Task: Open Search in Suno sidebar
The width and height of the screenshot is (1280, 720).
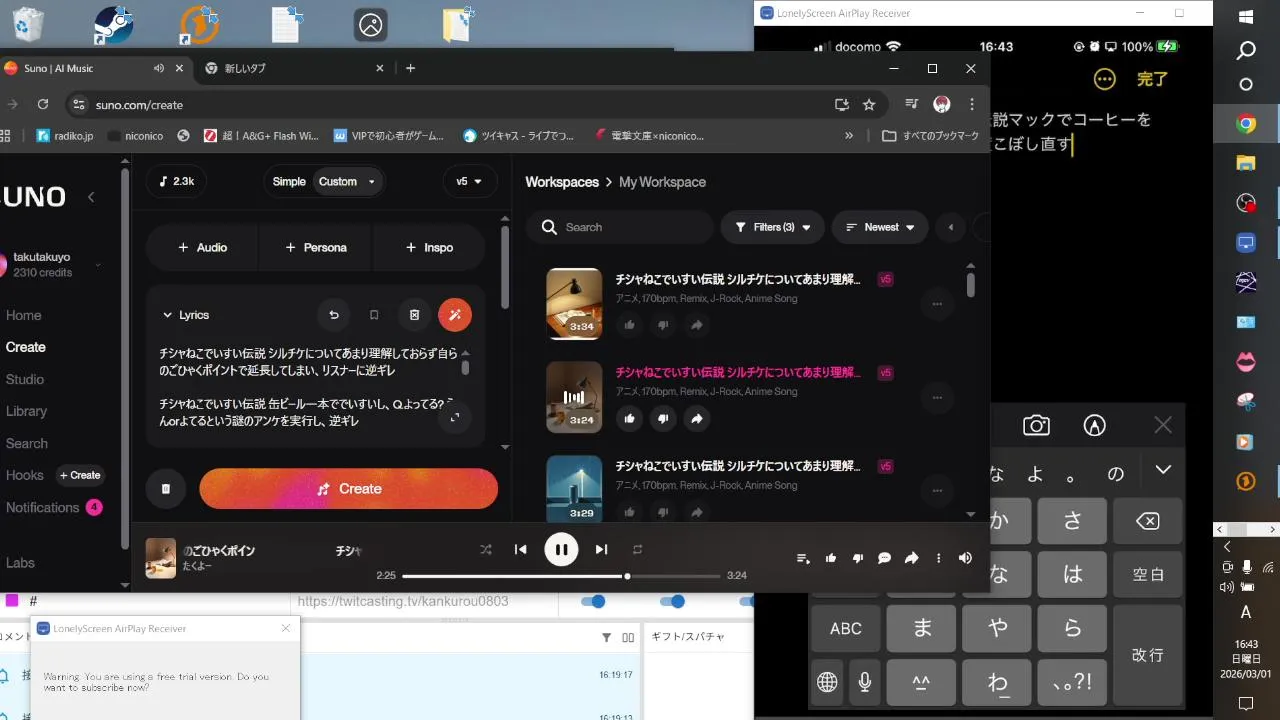Action: [27, 443]
